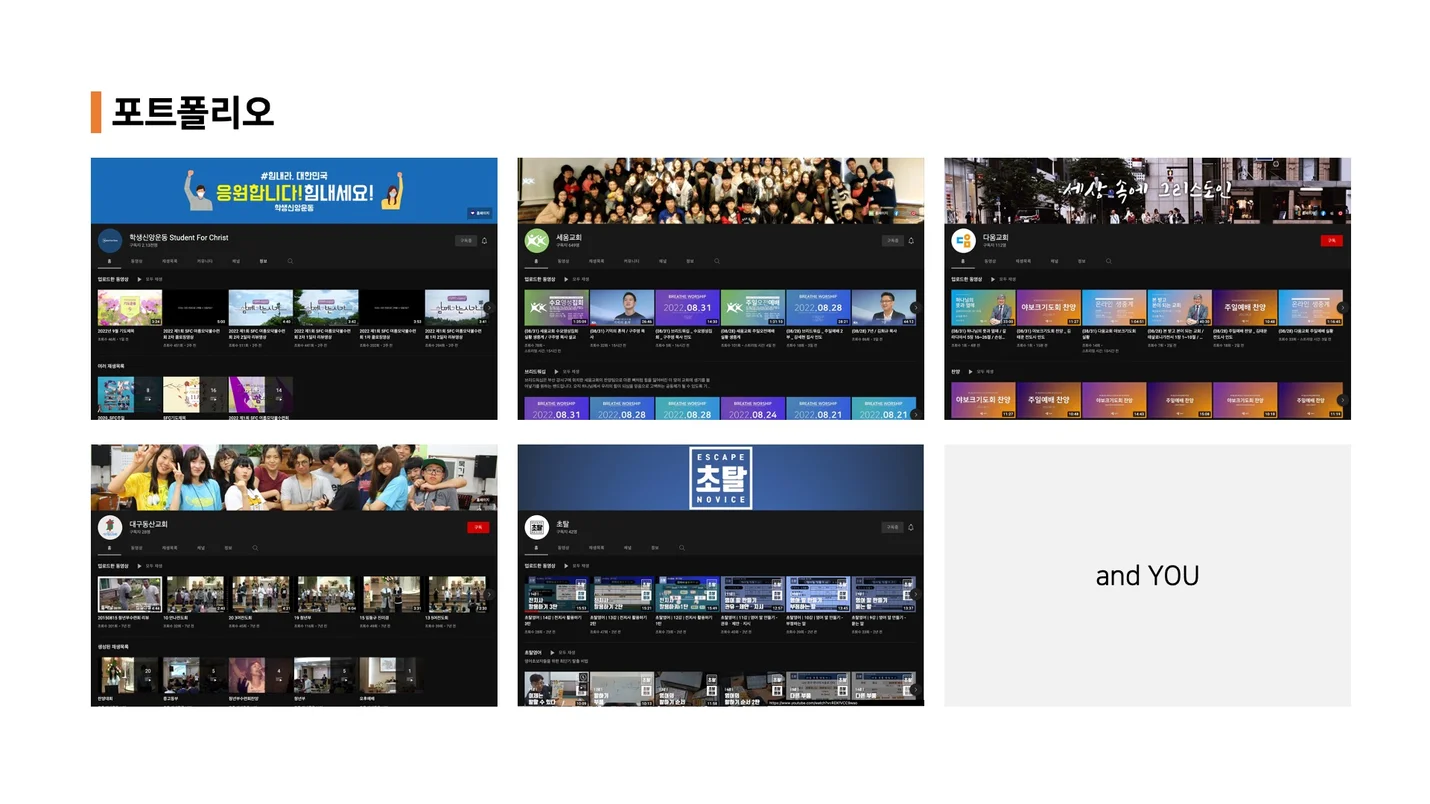This screenshot has height=804, width=1430.
Task: Show next videos in 대구동산교회 uploads row
Action: (489, 594)
